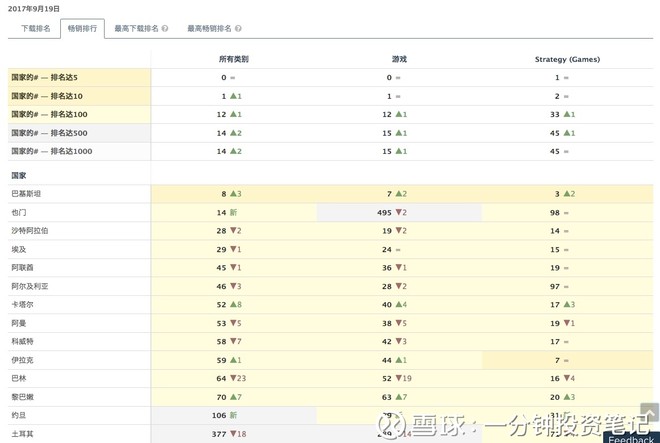Click the 伊拉克 country row

(x=330, y=360)
